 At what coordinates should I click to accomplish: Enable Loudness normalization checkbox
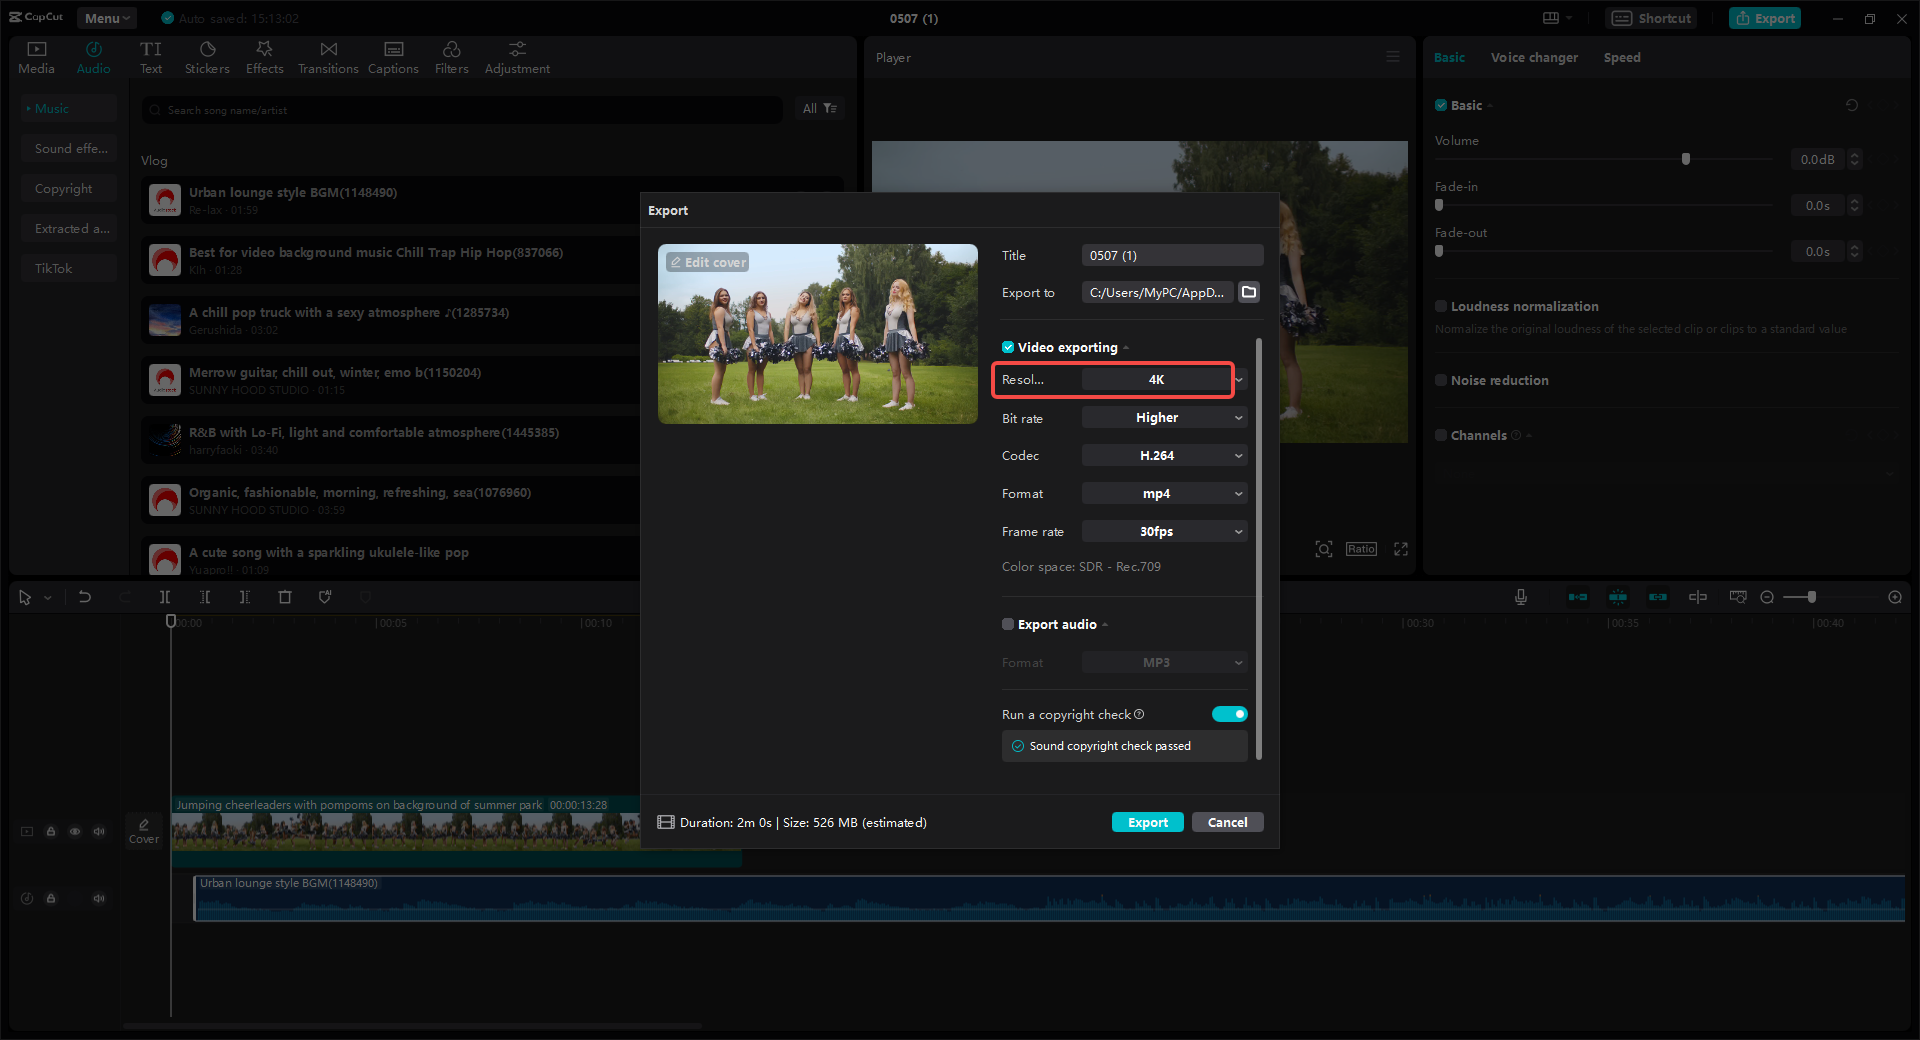click(1441, 306)
